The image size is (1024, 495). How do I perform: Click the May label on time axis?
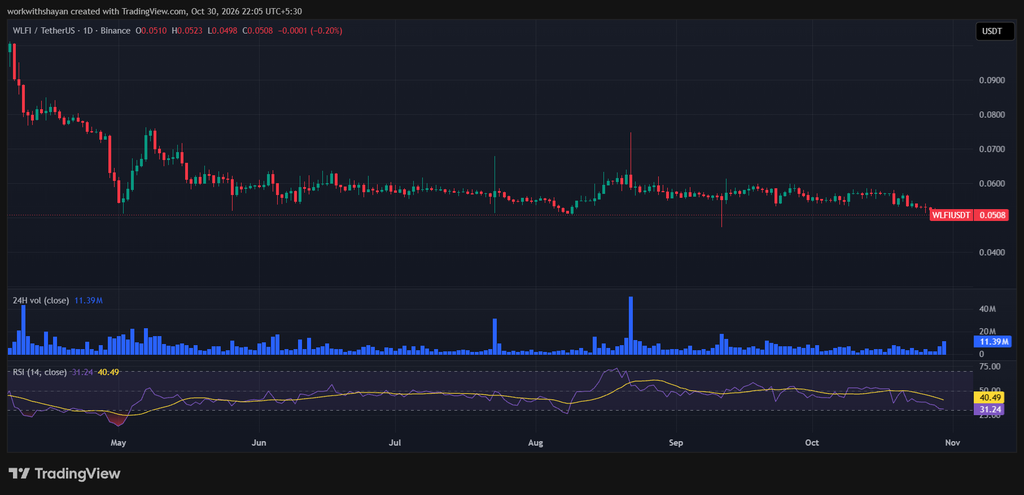[x=118, y=443]
